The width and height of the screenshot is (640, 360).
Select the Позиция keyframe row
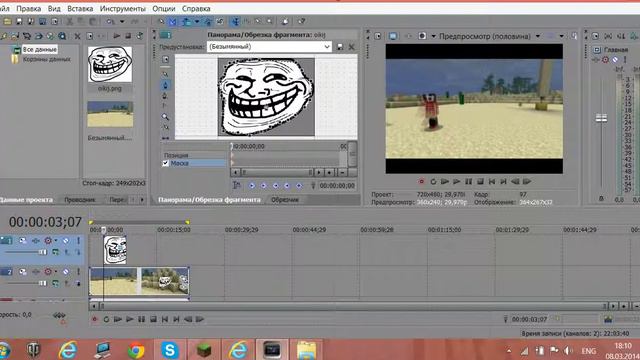(x=193, y=155)
